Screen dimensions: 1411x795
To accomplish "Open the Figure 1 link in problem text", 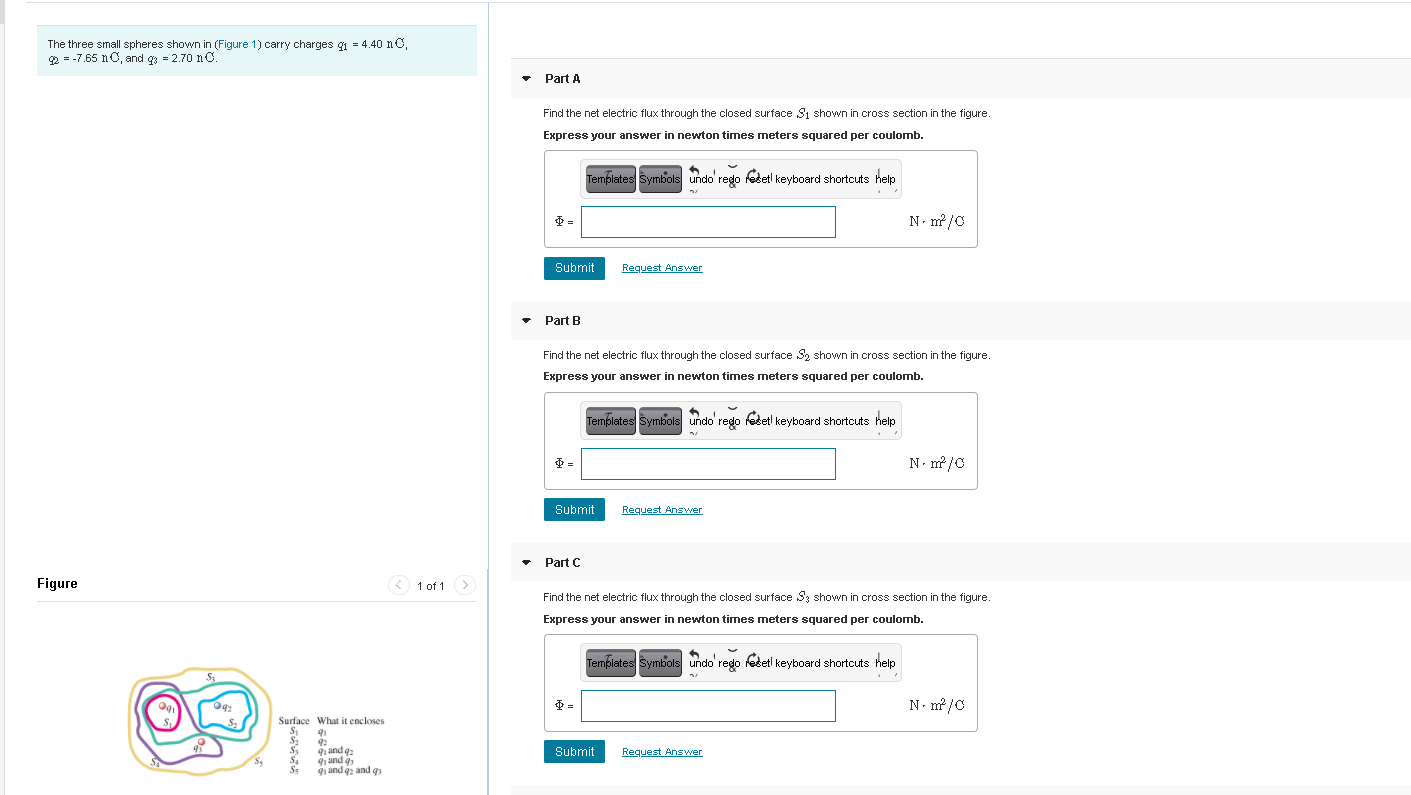I will click(x=237, y=44).
